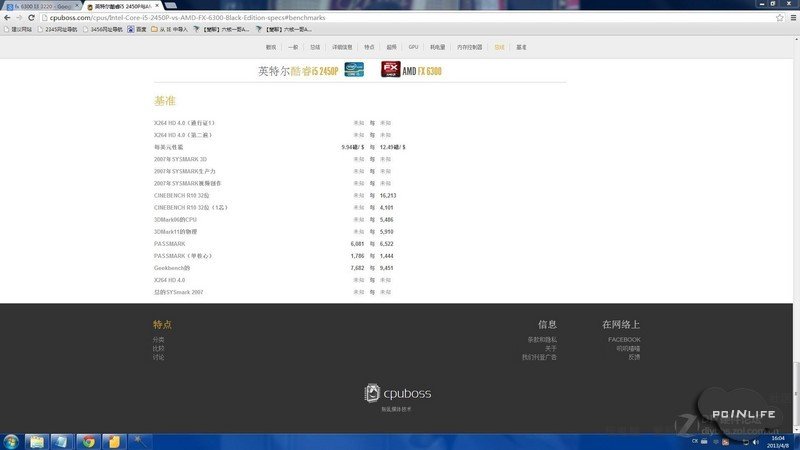Select the highlighted gold nav item
The height and width of the screenshot is (450, 800).
pyautogui.click(x=499, y=47)
